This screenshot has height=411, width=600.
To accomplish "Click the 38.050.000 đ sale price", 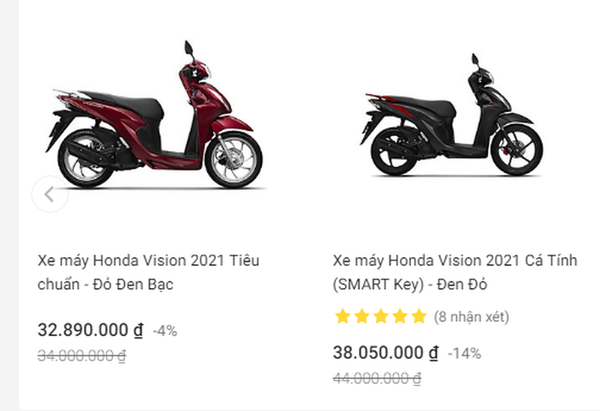I will point(385,353).
